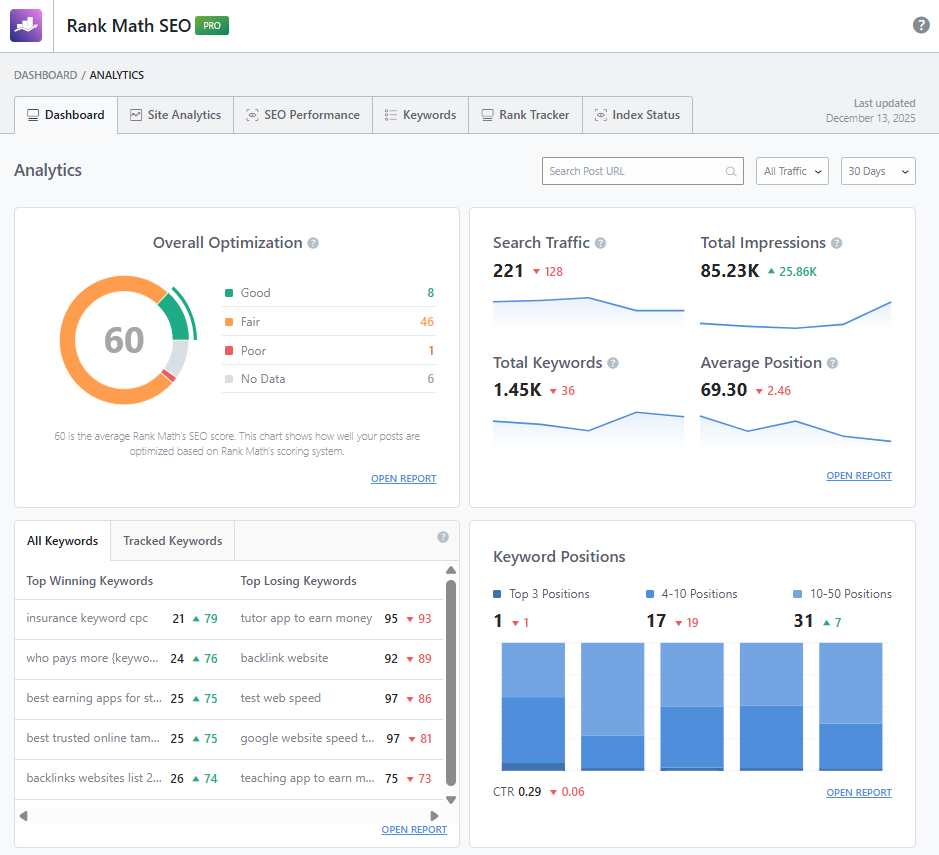The height and width of the screenshot is (855, 939).
Task: Select 'tutor app to earn money' keyword
Action: tap(306, 618)
